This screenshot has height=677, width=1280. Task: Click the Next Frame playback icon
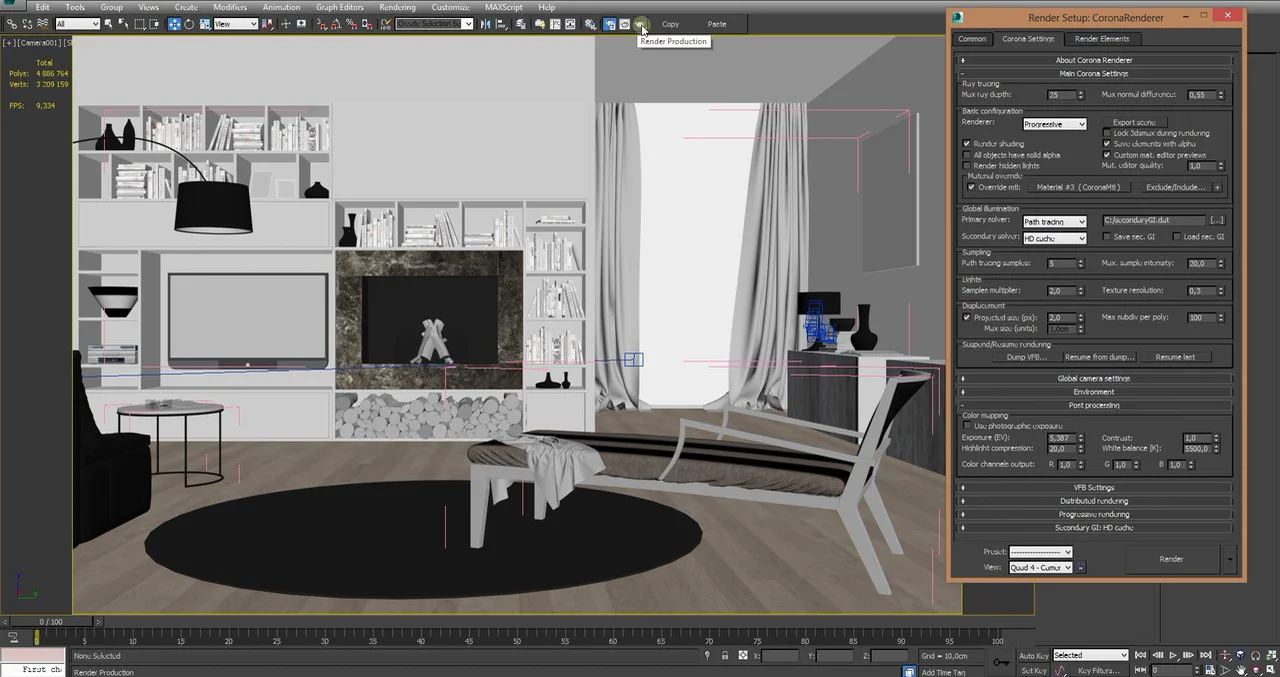click(1188, 655)
